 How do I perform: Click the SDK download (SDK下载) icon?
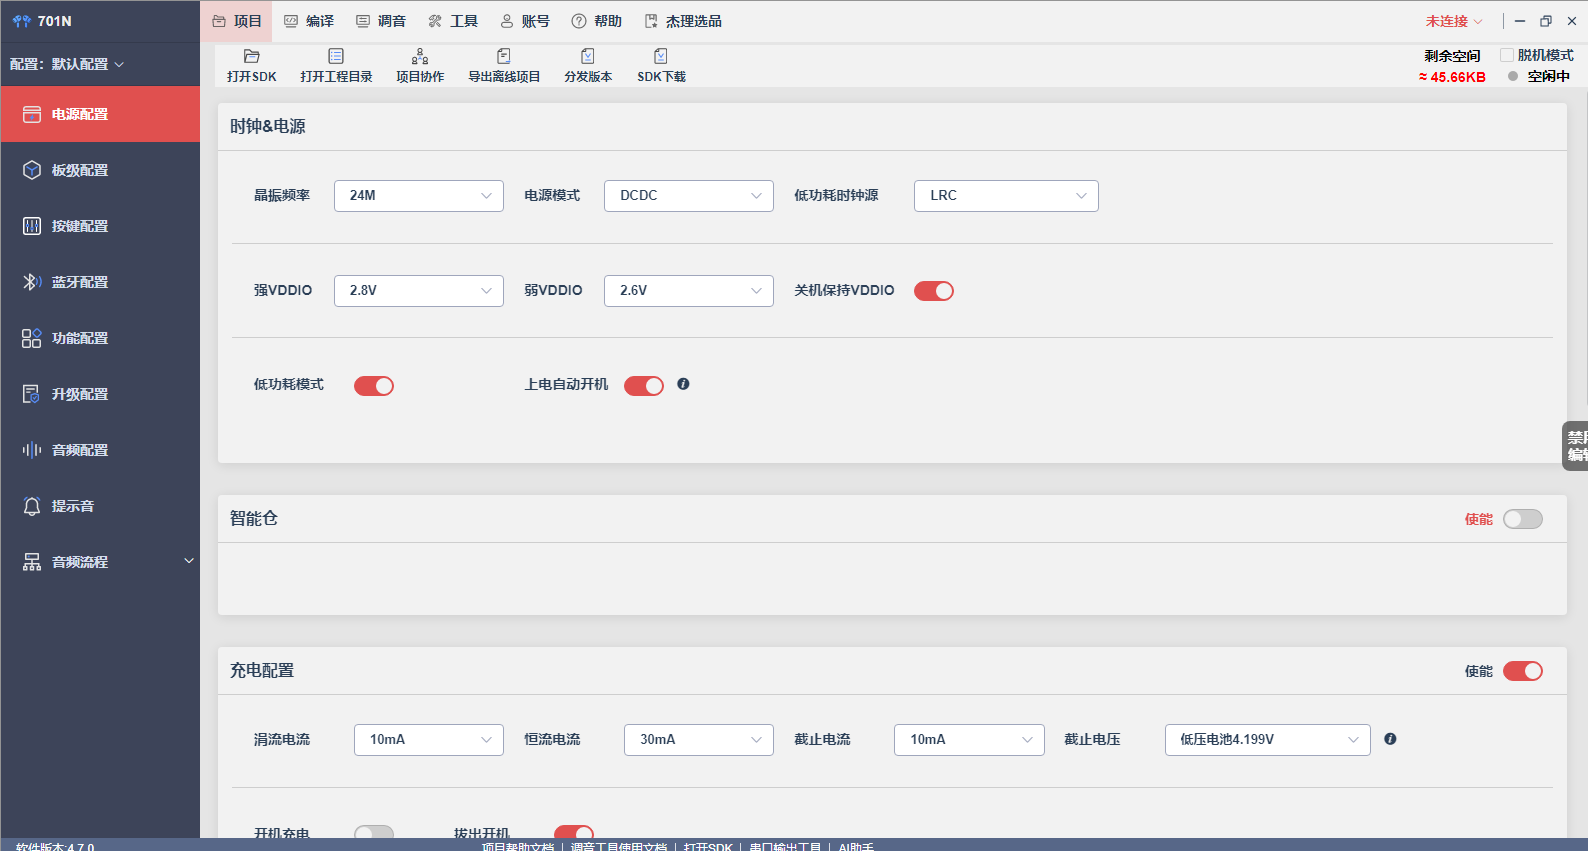tap(661, 57)
